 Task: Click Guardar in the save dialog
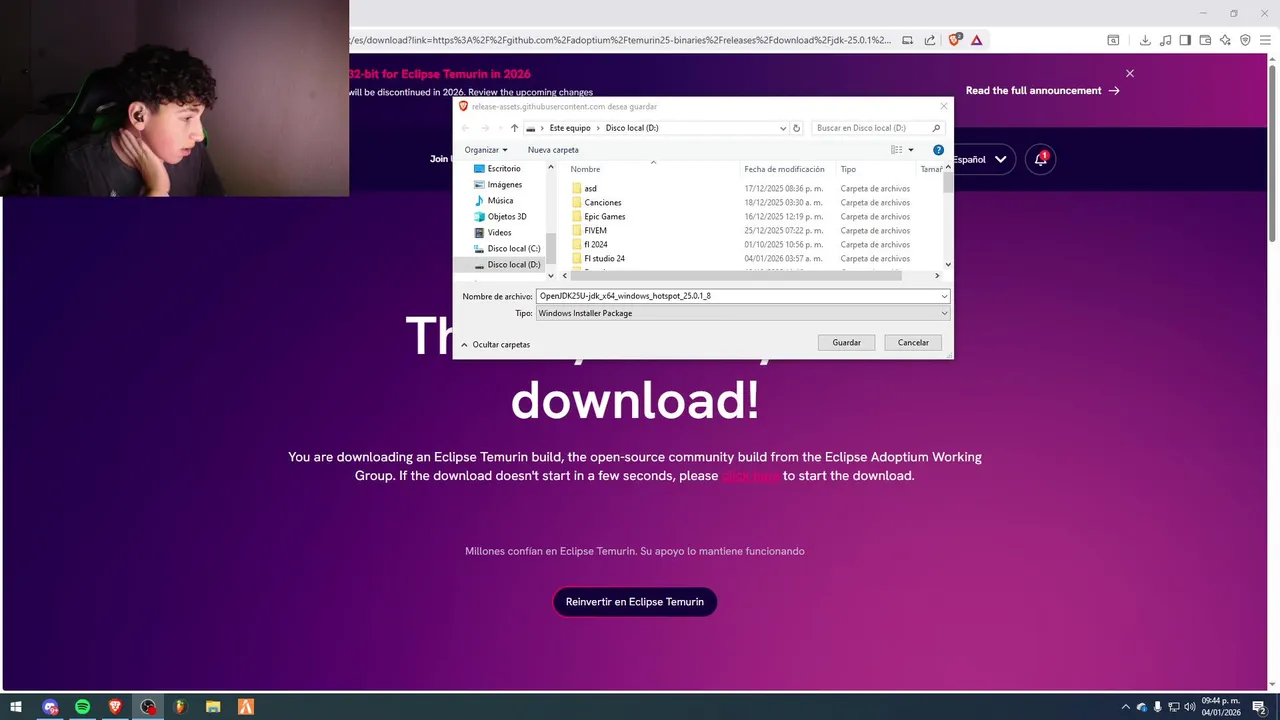pos(846,343)
